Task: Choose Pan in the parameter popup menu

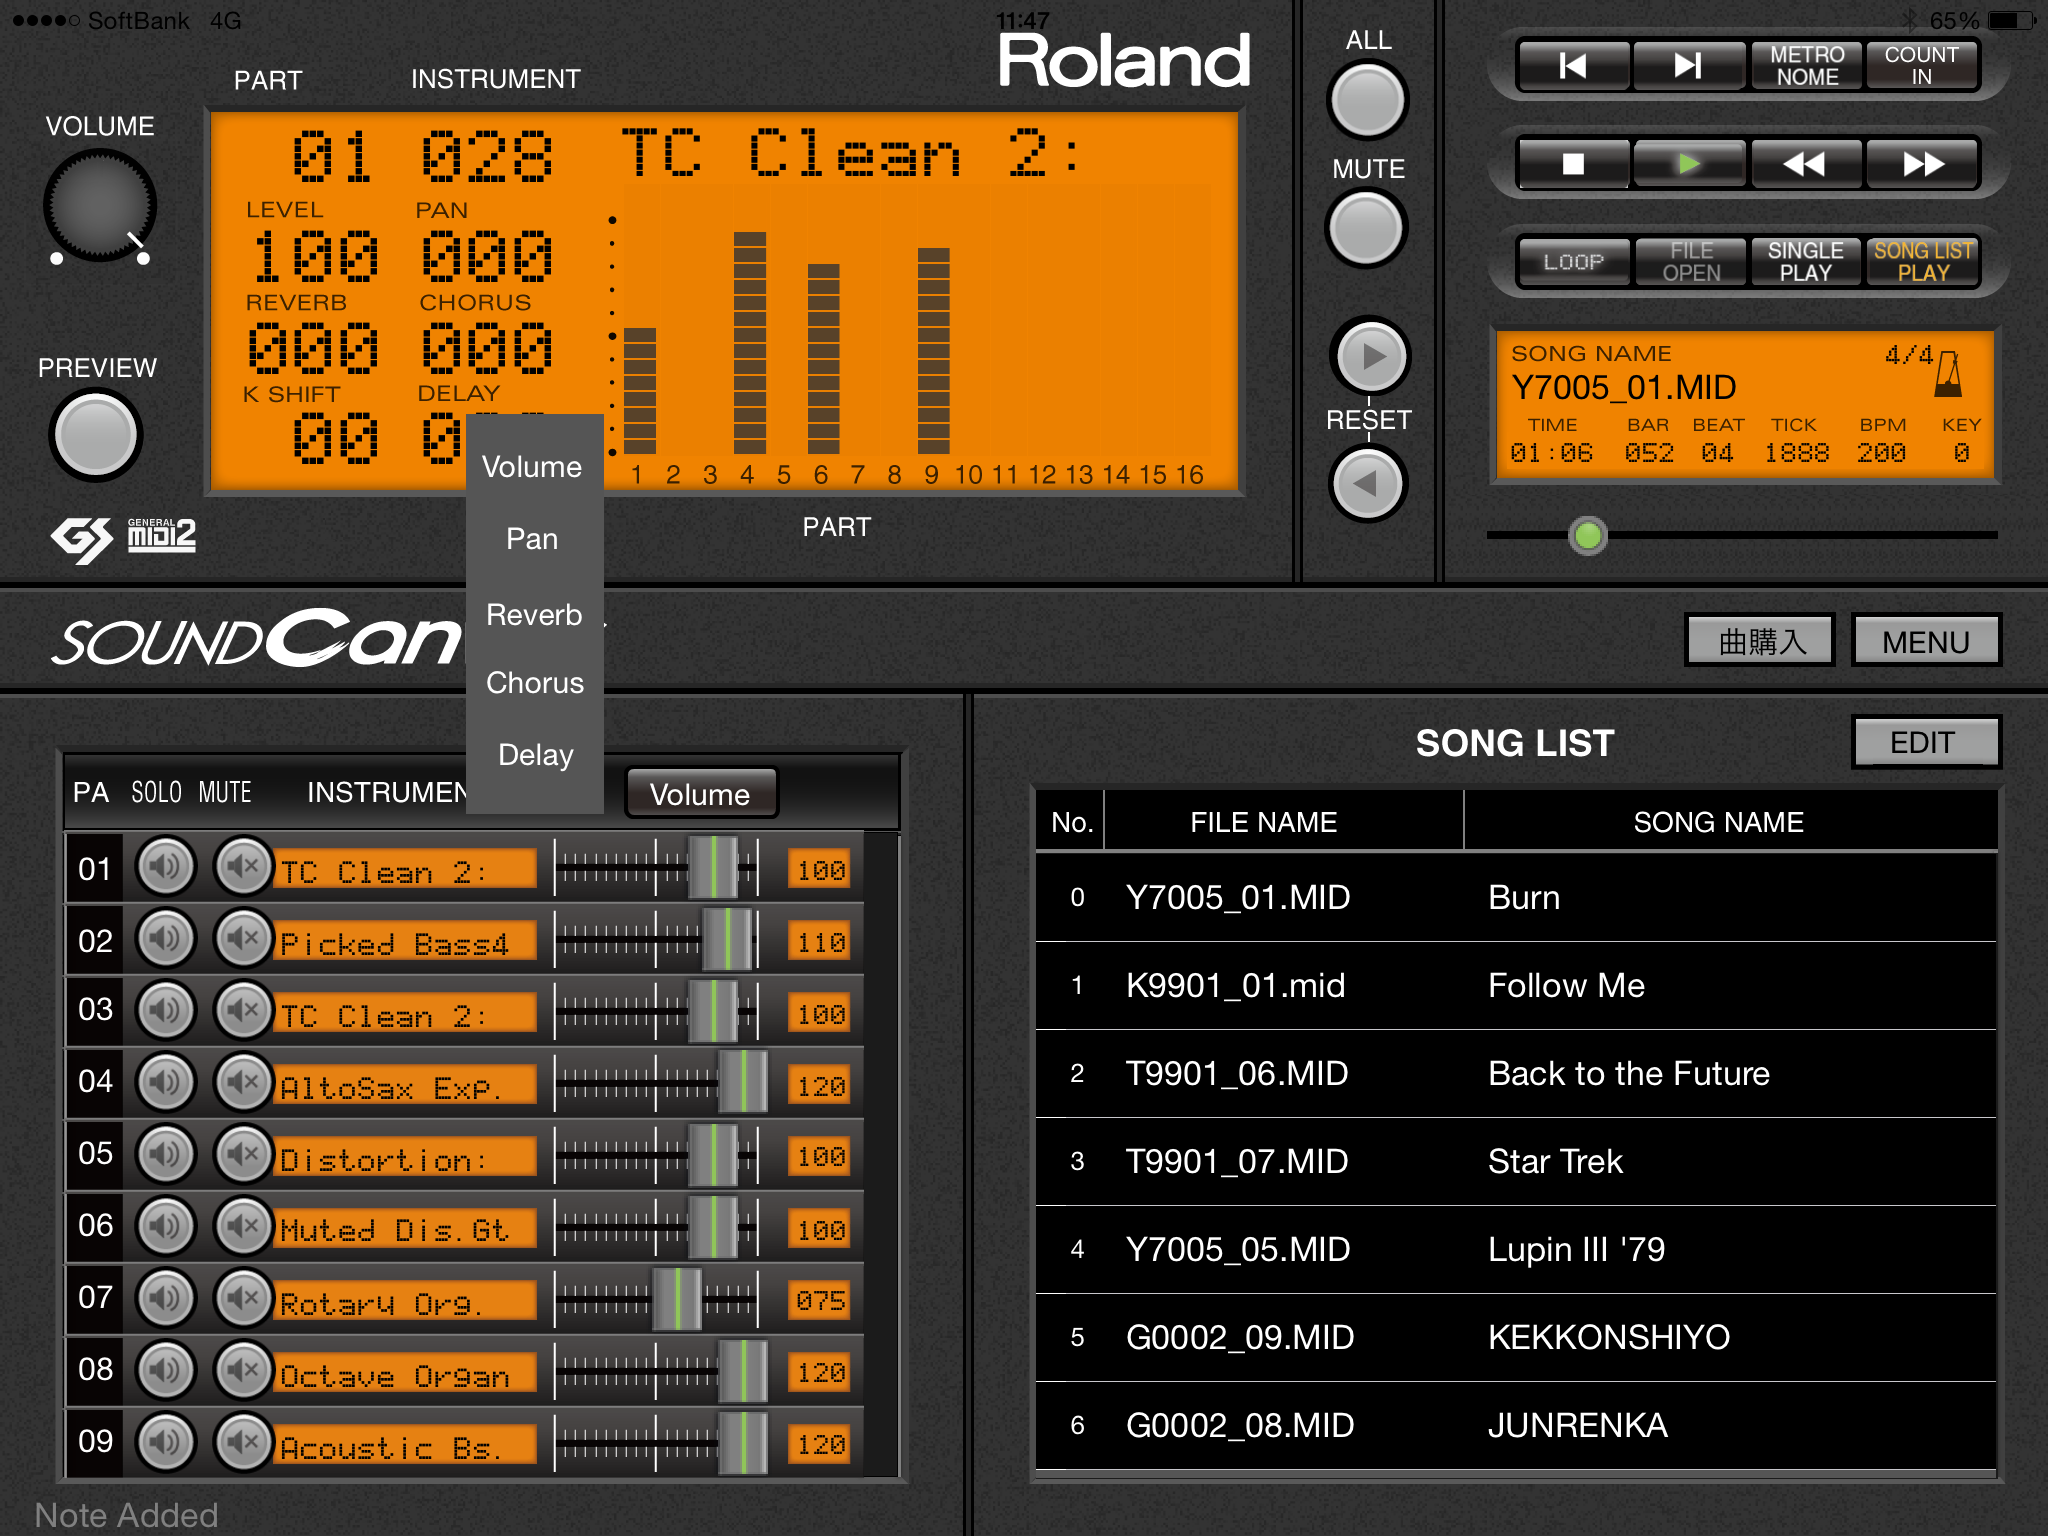Action: pyautogui.click(x=532, y=539)
